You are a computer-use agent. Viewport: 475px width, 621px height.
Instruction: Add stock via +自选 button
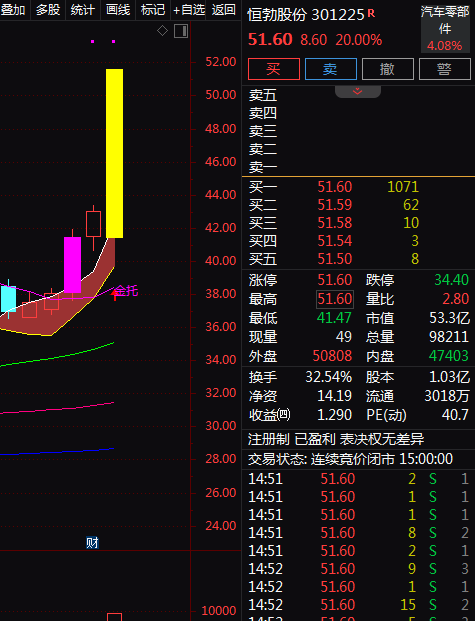[189, 10]
